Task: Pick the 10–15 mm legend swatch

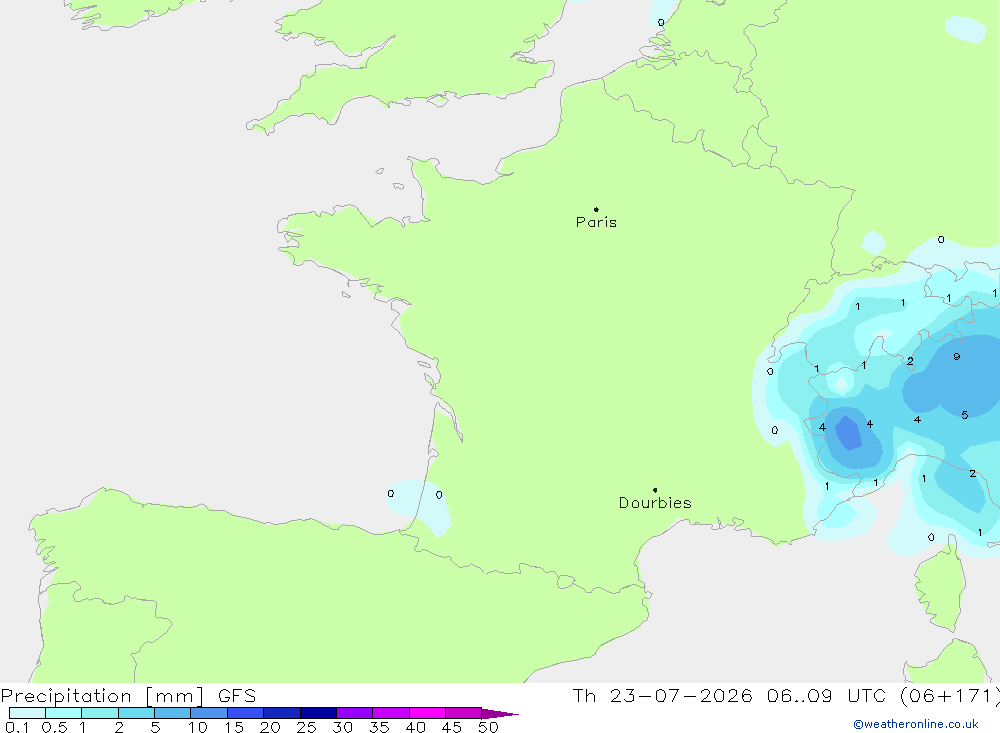Action: [209, 713]
